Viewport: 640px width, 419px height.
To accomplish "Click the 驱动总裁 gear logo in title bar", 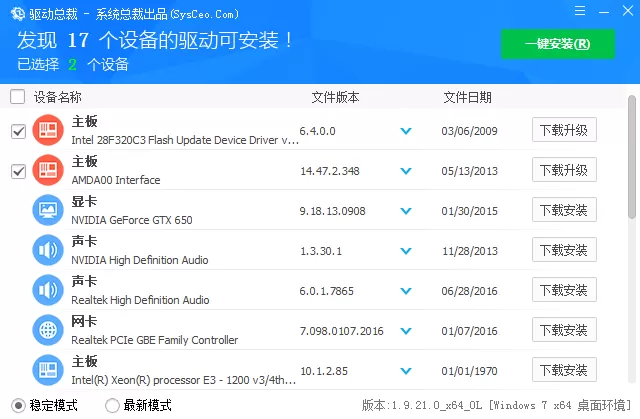I will pyautogui.click(x=18, y=14).
